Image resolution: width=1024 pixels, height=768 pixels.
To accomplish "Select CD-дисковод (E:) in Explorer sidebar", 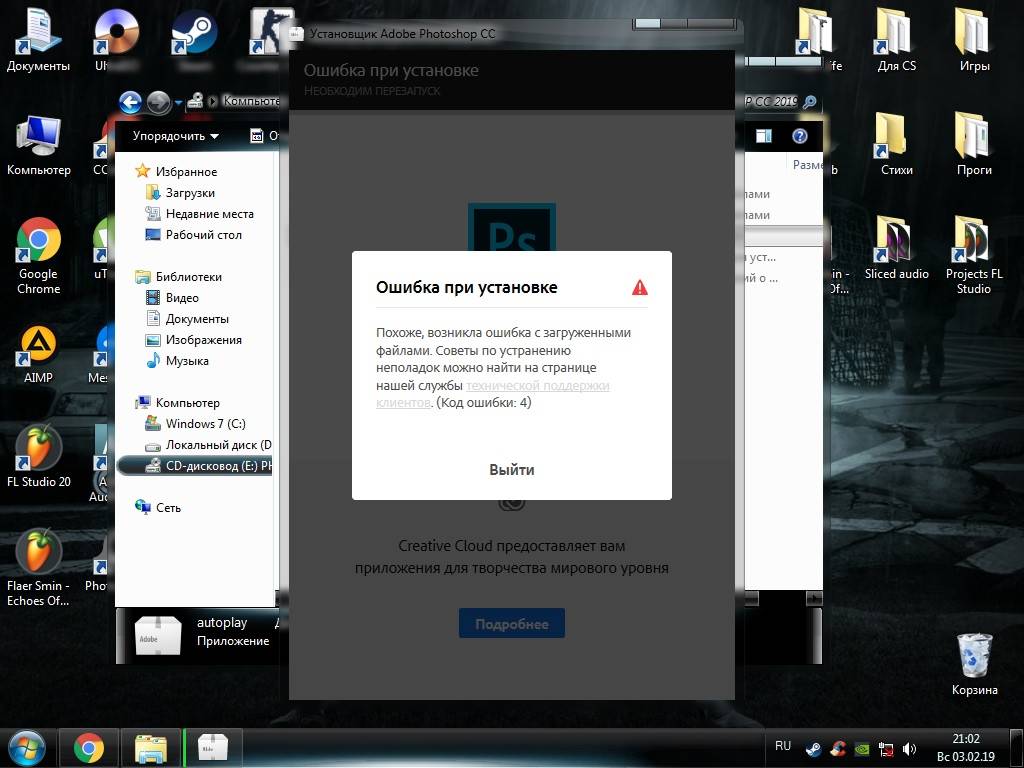I will click(195, 466).
